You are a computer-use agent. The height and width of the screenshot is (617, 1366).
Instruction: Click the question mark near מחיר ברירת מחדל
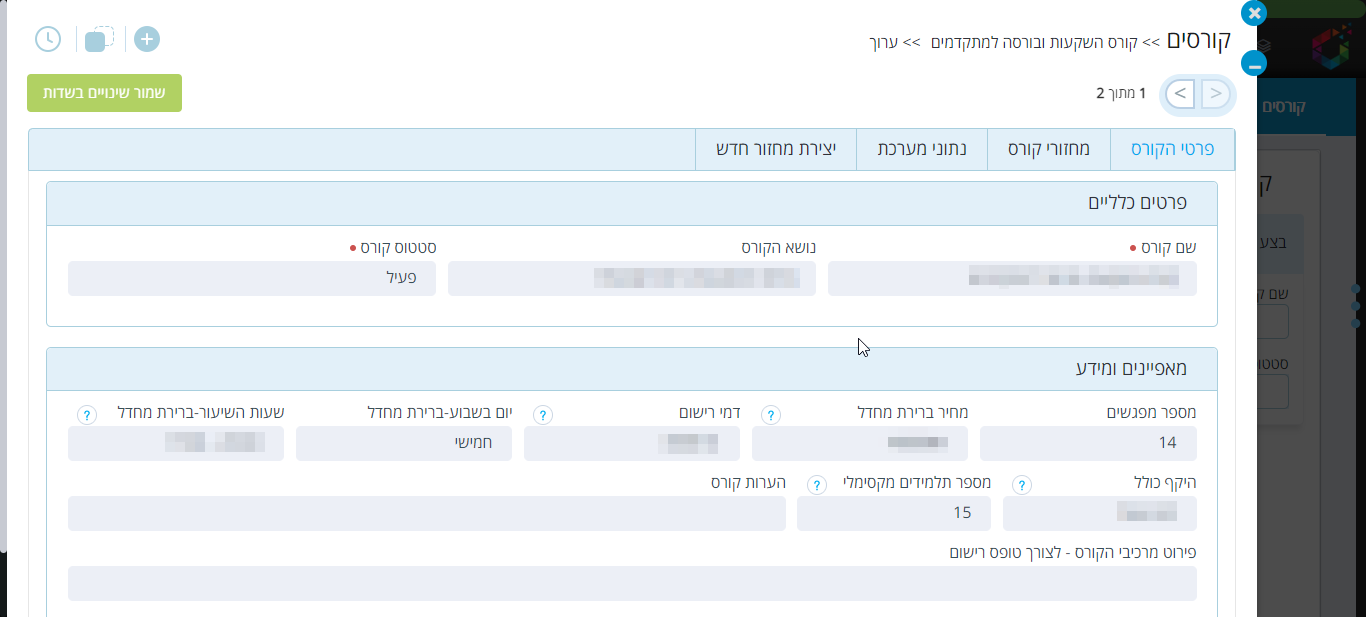pos(770,414)
